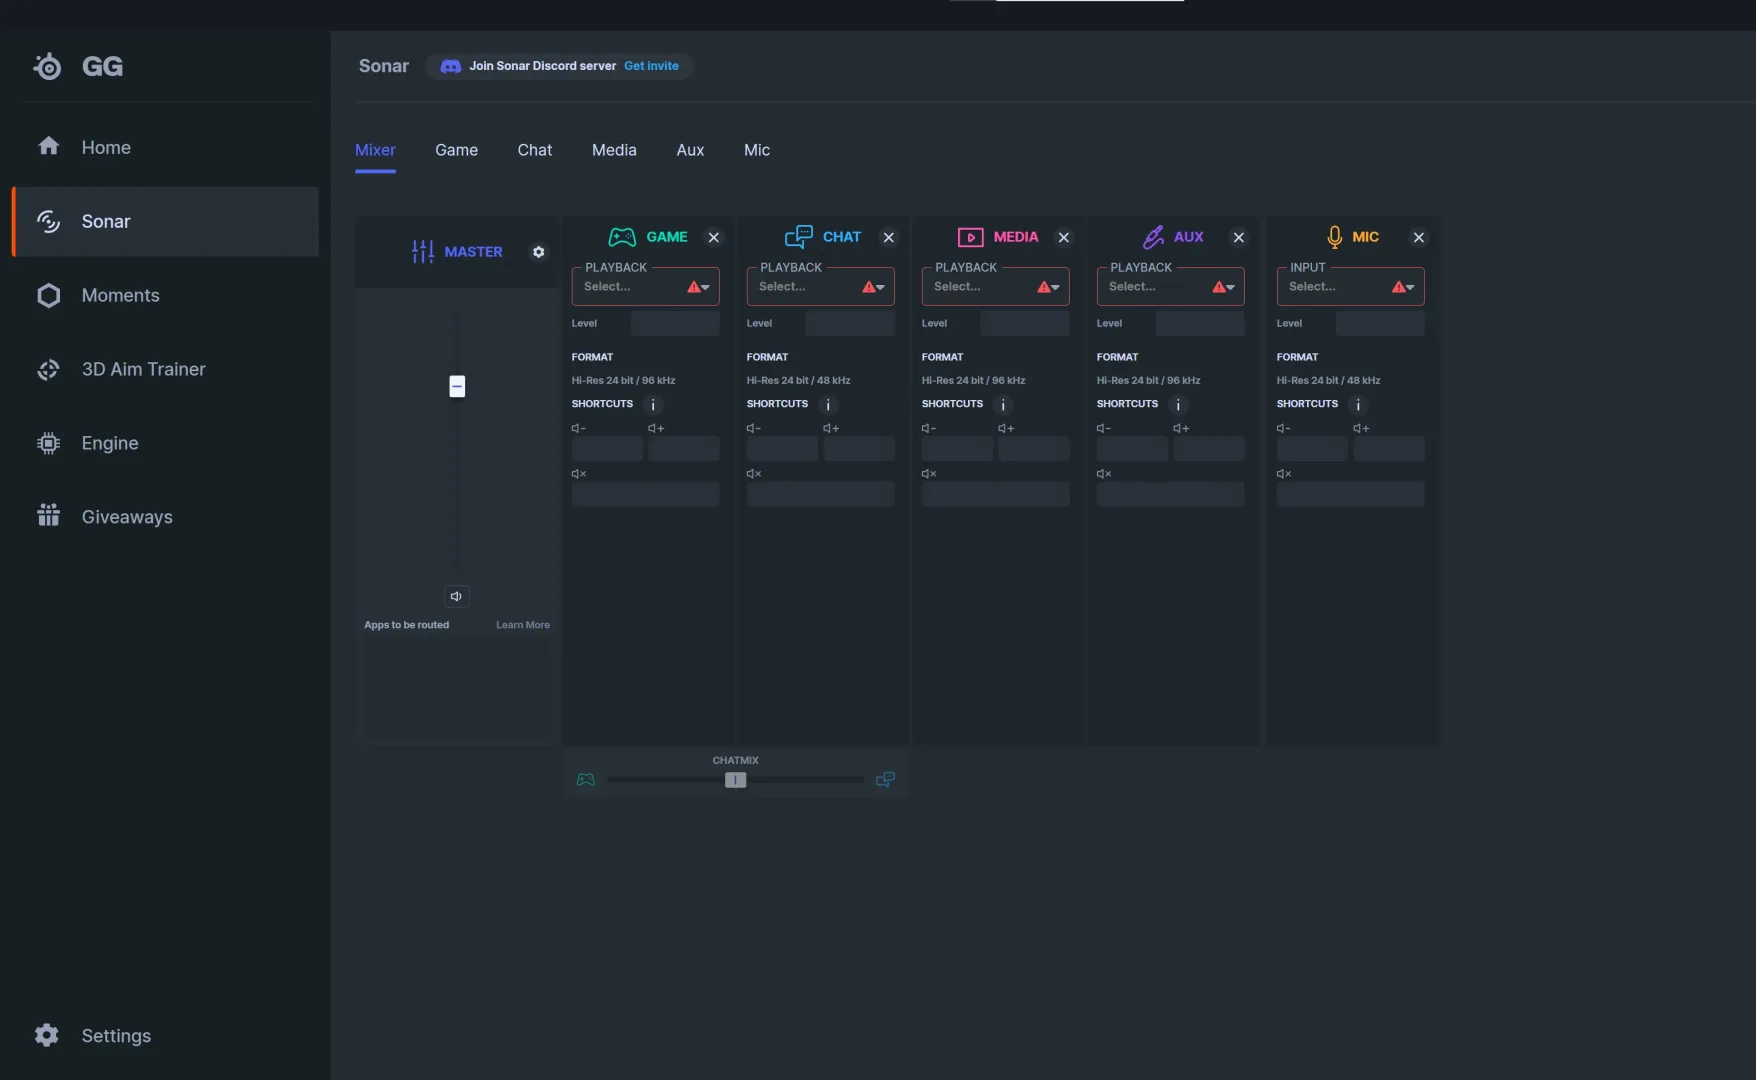This screenshot has width=1756, height=1080.
Task: Click Learn More near Apps to be routed
Action: (523, 625)
